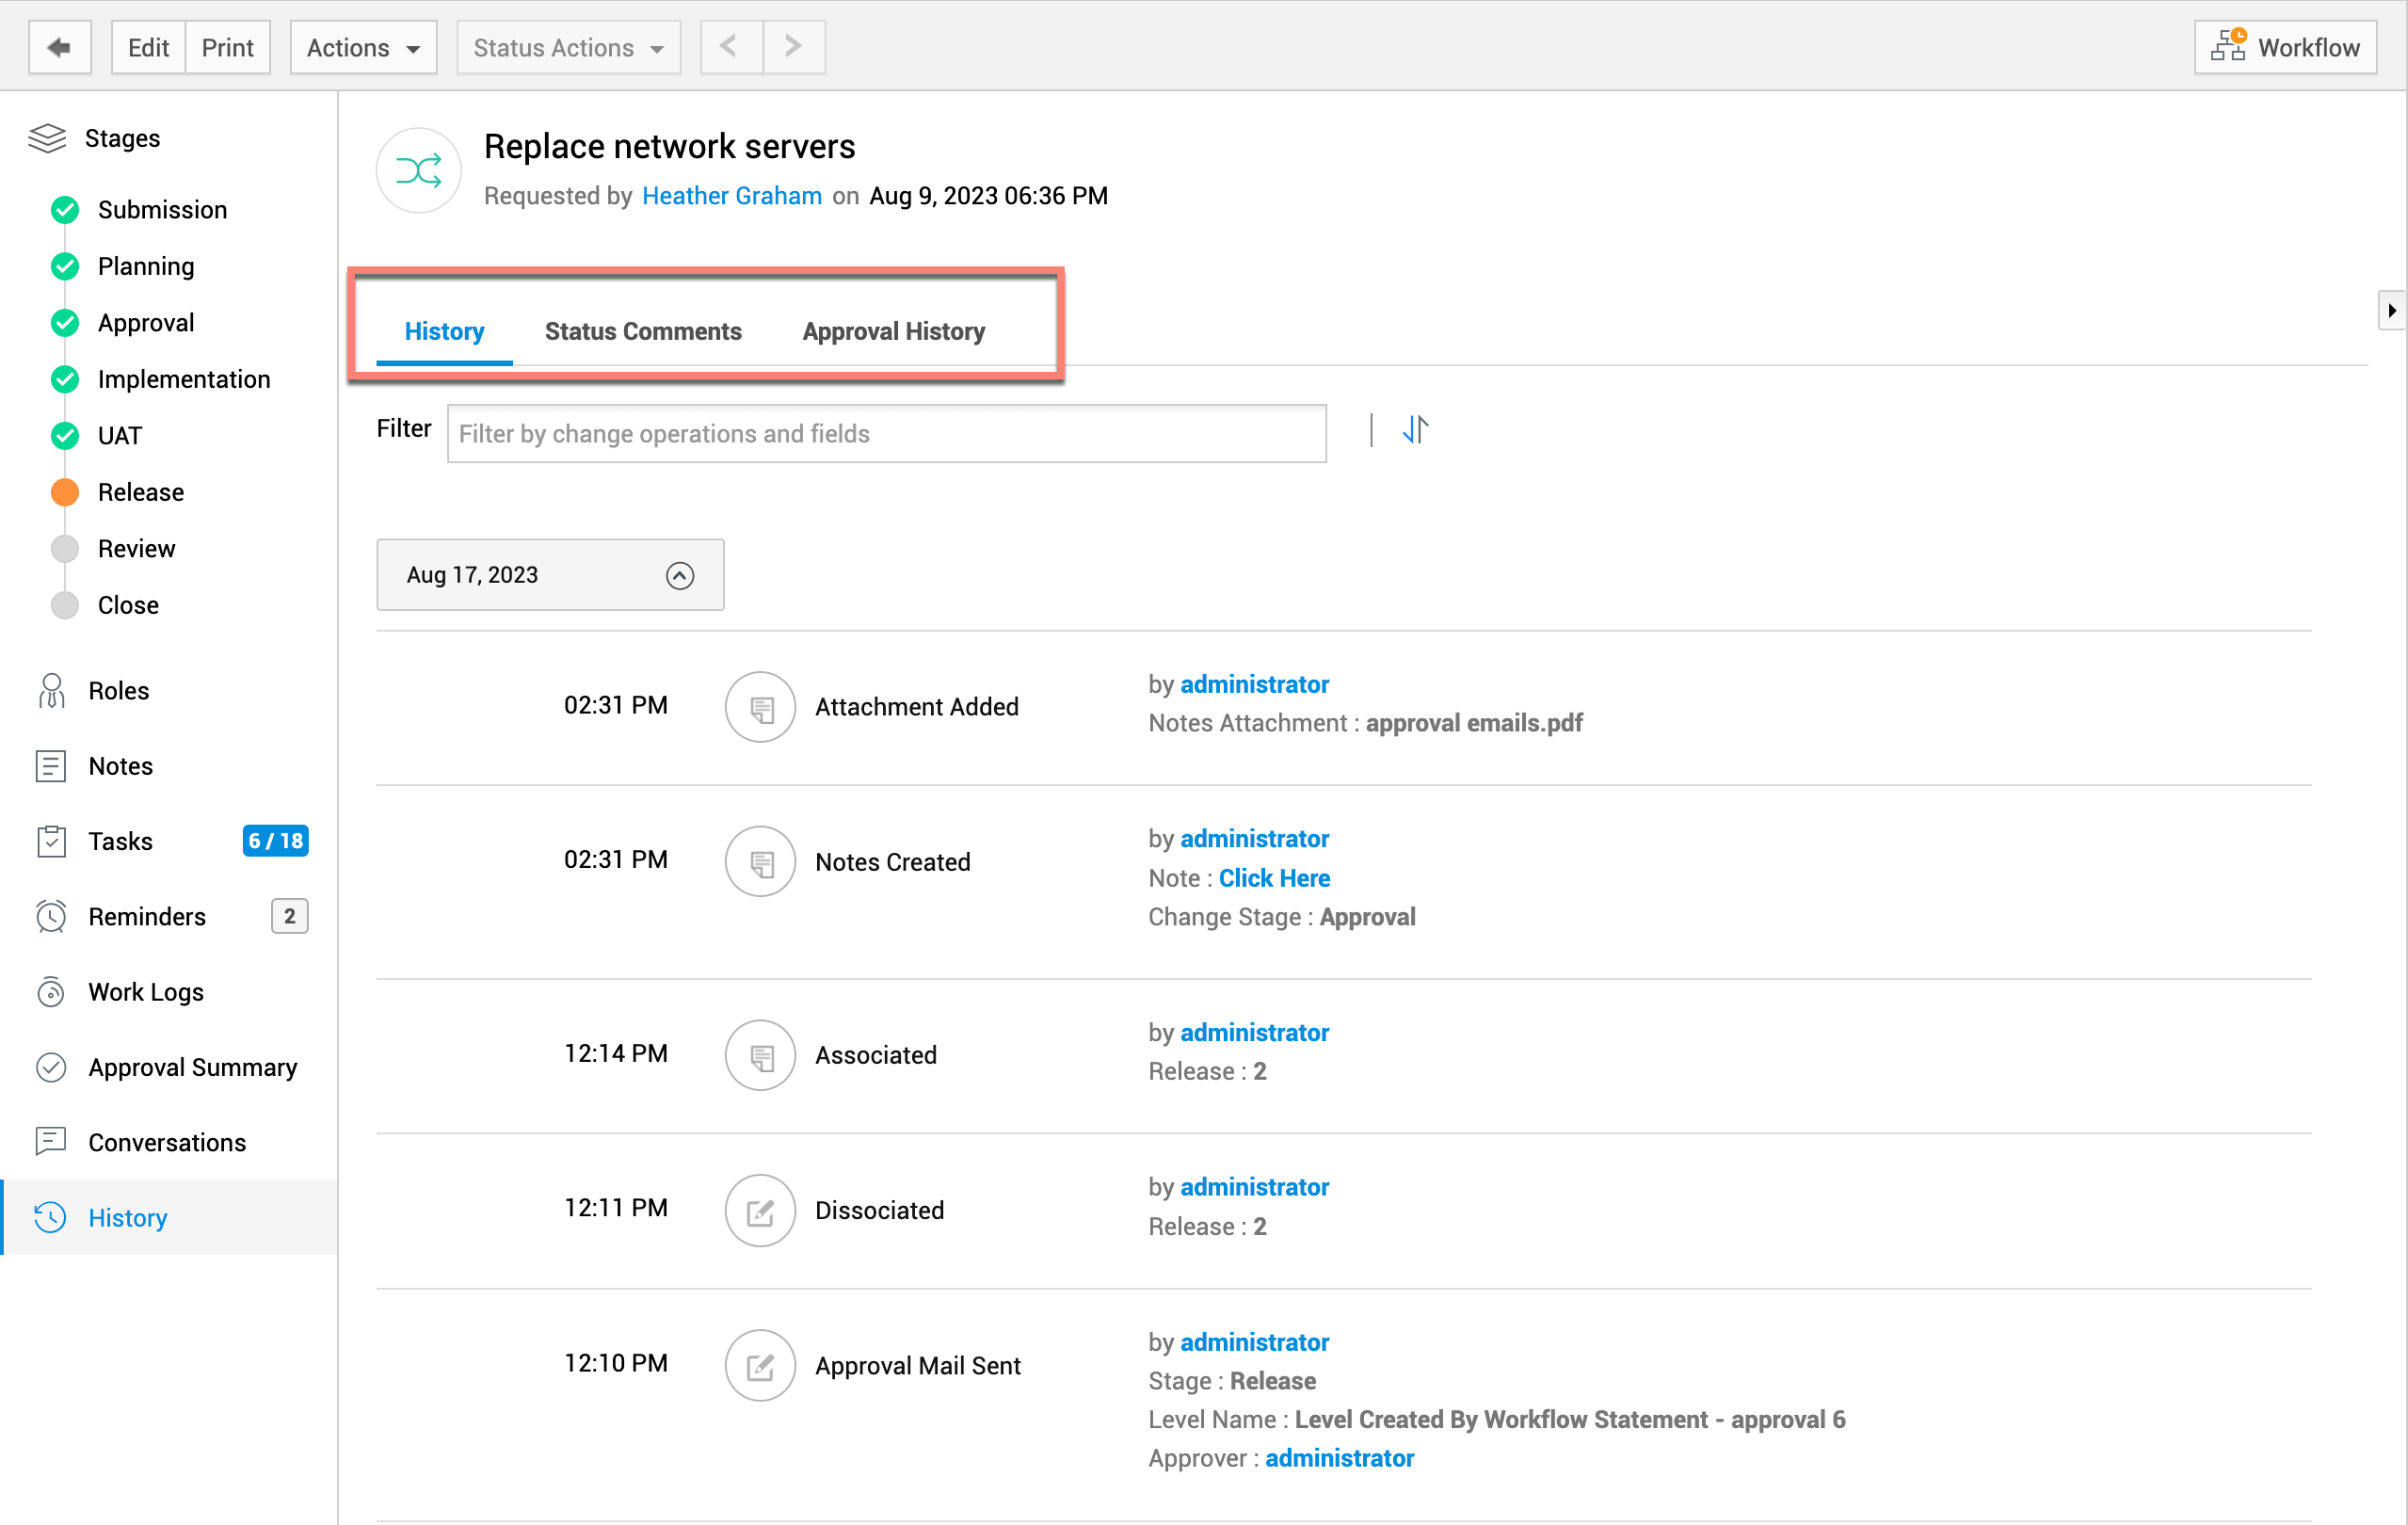The width and height of the screenshot is (2408, 1525).
Task: Collapse the Aug 17, 2023 date group
Action: point(679,575)
